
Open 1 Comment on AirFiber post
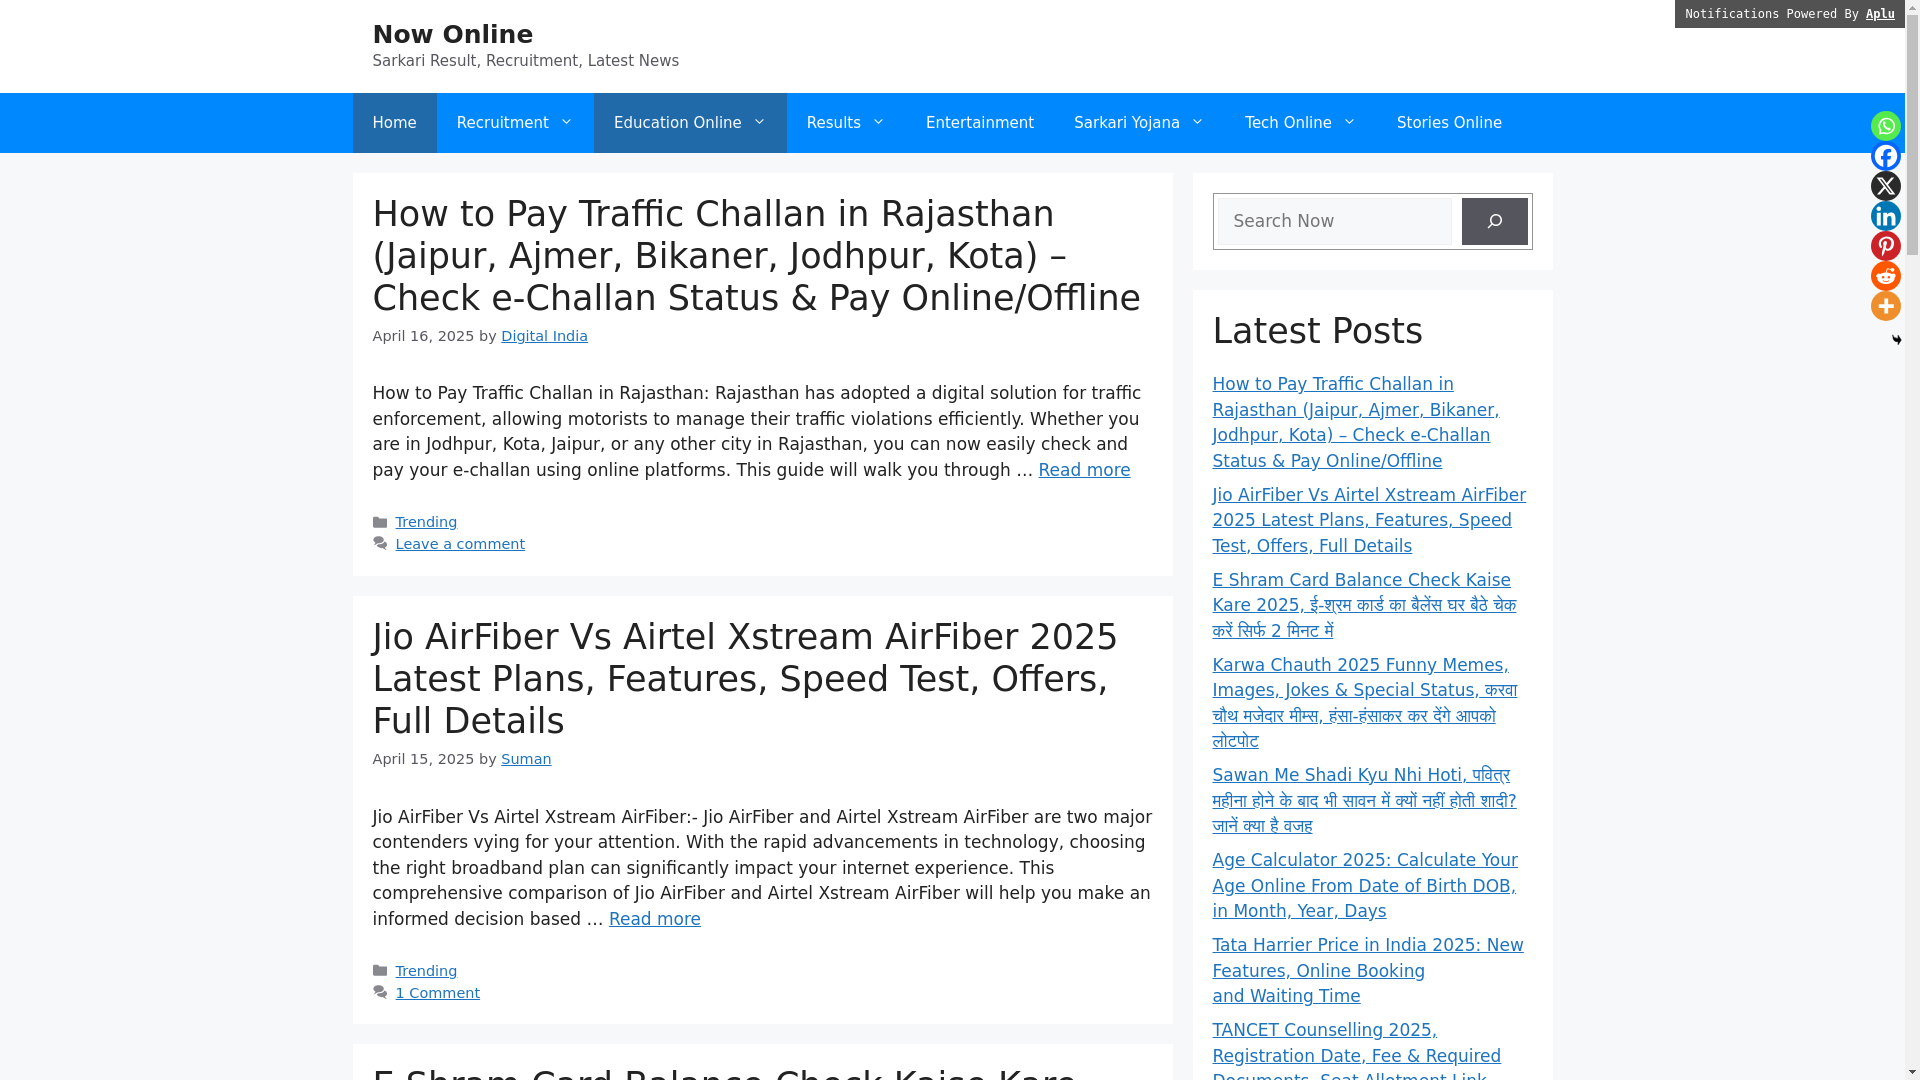[x=437, y=993]
